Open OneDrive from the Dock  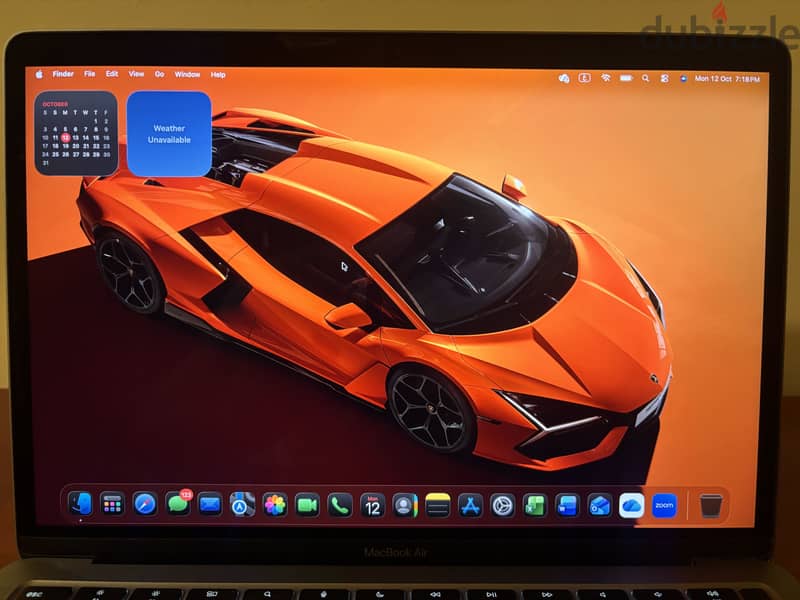(632, 505)
